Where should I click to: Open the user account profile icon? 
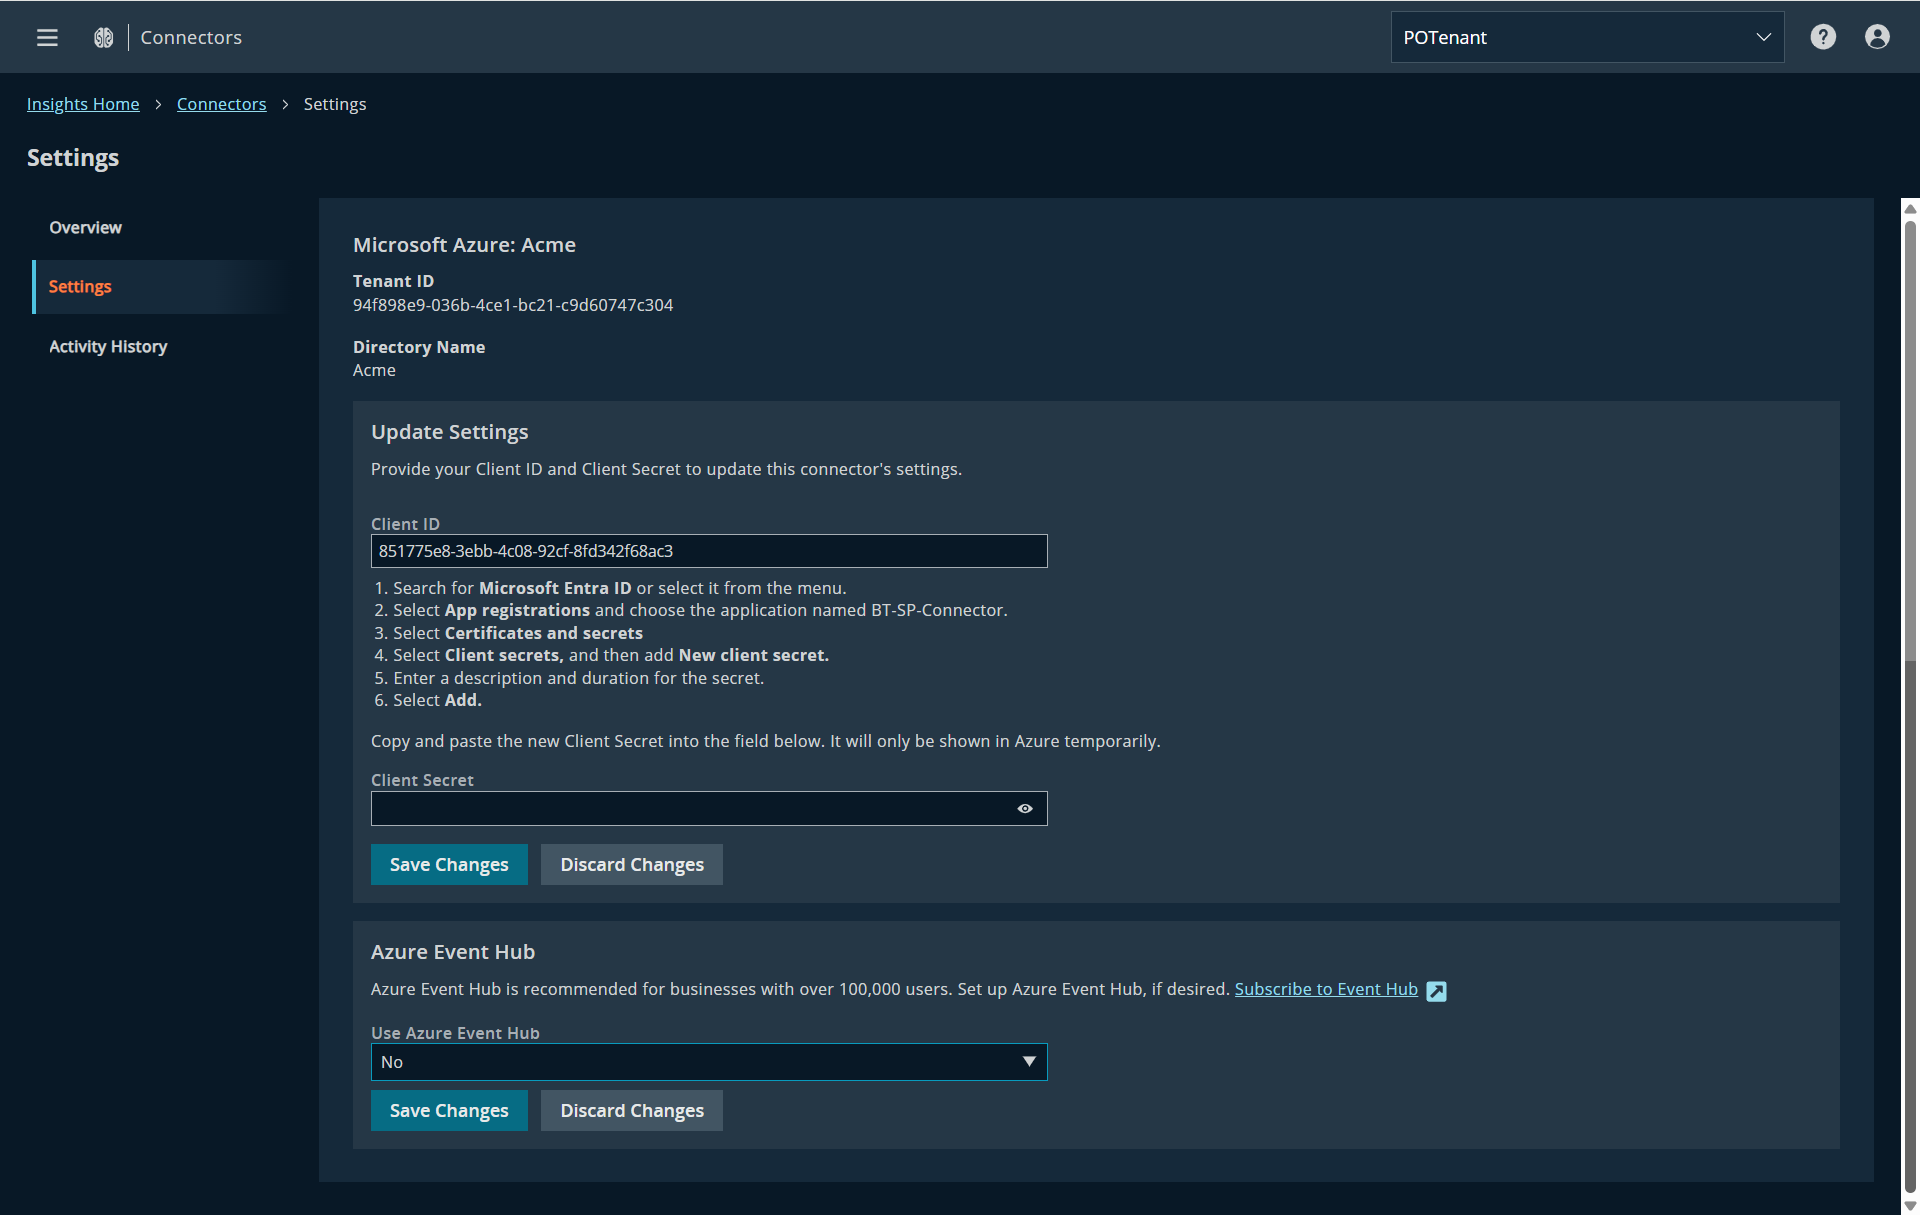click(x=1876, y=37)
